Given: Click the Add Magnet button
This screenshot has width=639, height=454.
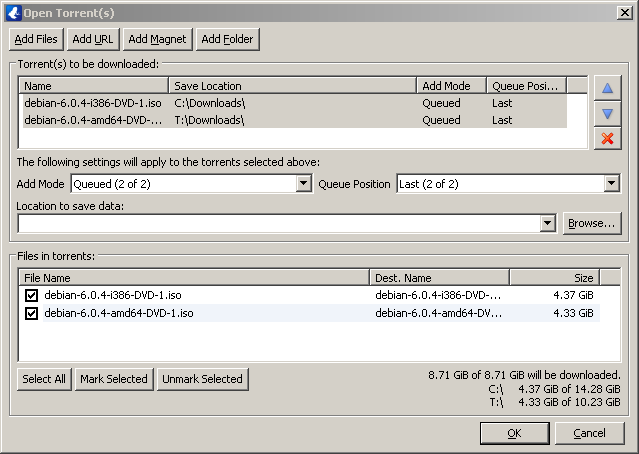Looking at the screenshot, I should click(158, 39).
